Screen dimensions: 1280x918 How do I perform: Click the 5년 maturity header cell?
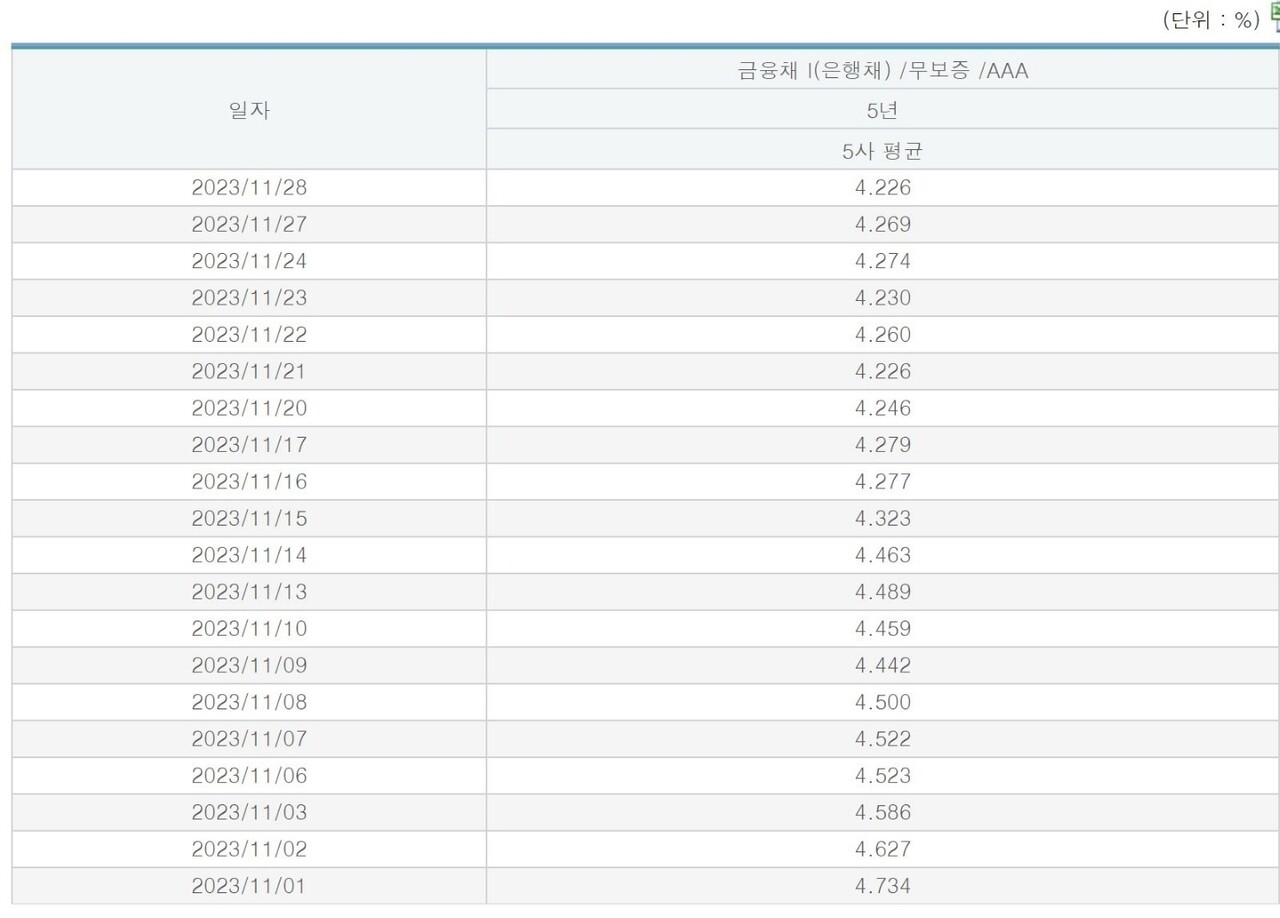click(882, 111)
